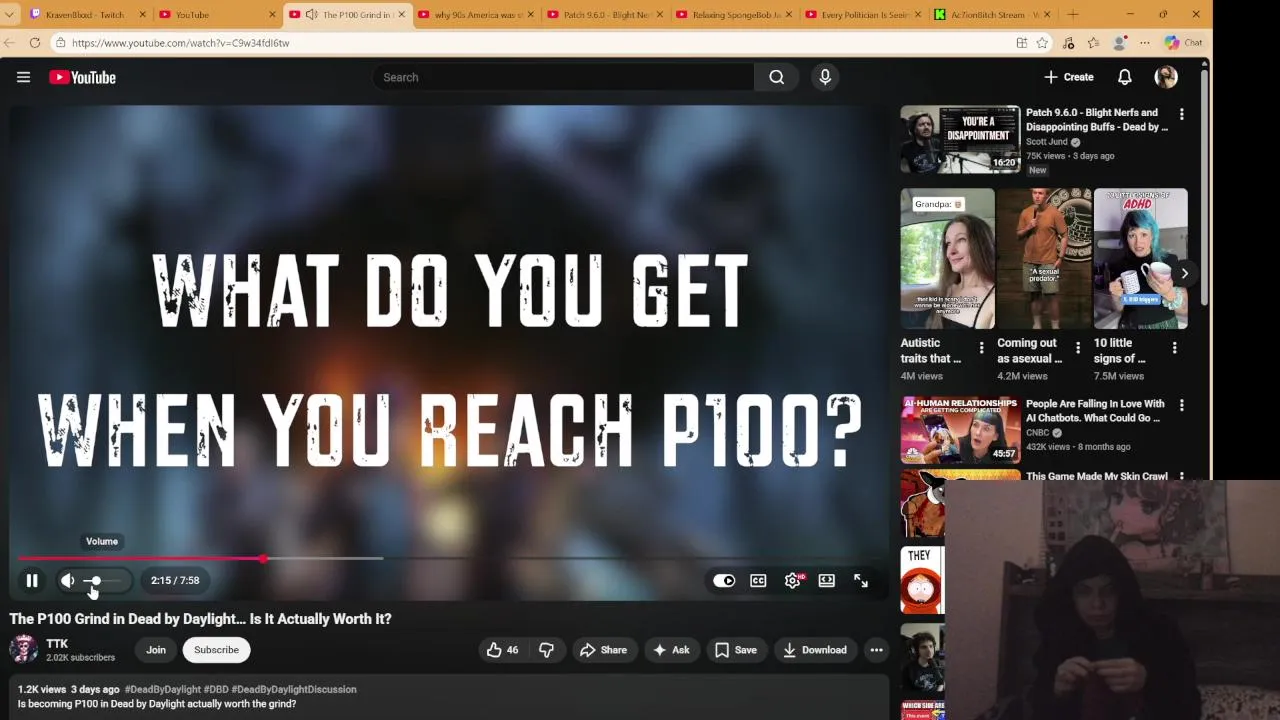The height and width of the screenshot is (720, 1280).
Task: Pause the video
Action: [x=32, y=580]
